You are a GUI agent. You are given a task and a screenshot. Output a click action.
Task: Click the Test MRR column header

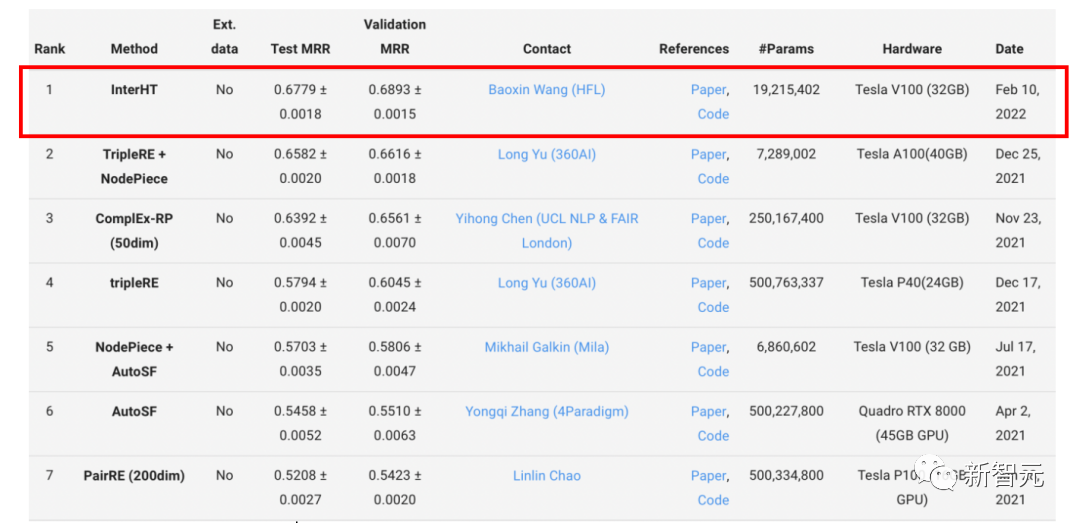(x=300, y=48)
